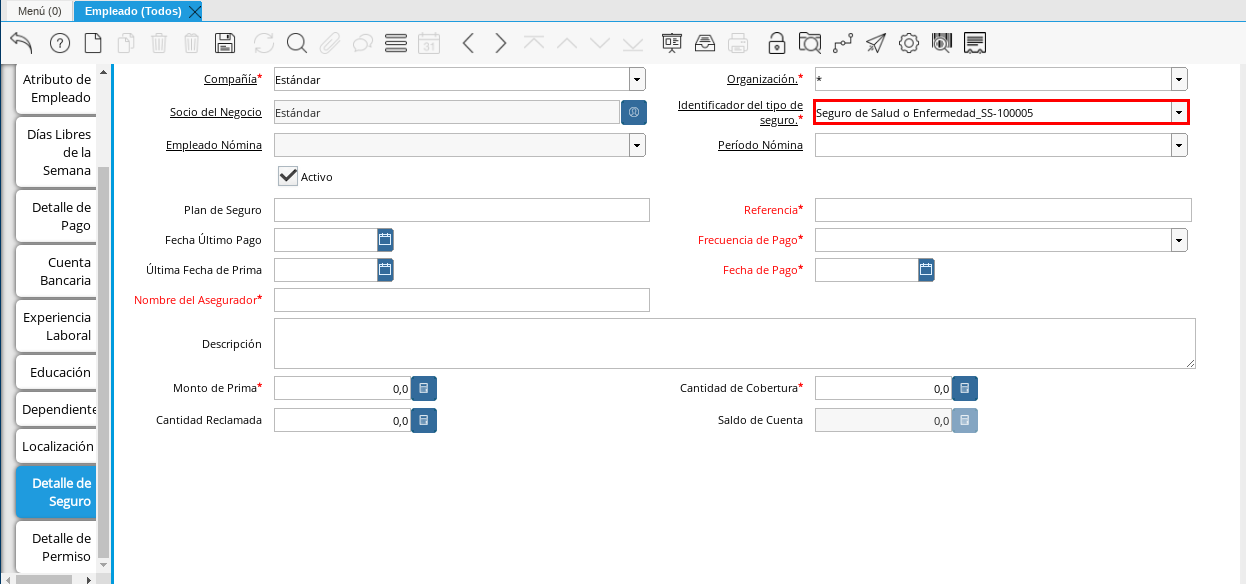Open the Detalle de Permiso tab
The width and height of the screenshot is (1246, 584).
[56, 547]
